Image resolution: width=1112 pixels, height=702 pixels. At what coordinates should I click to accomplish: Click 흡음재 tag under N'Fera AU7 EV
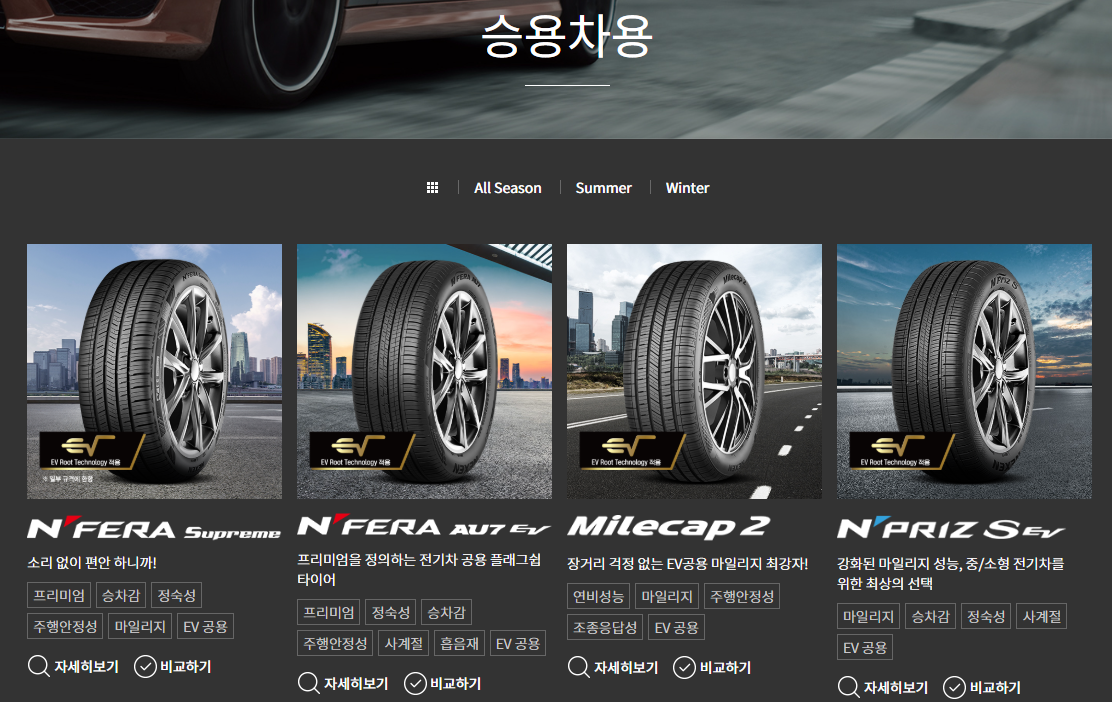(460, 643)
